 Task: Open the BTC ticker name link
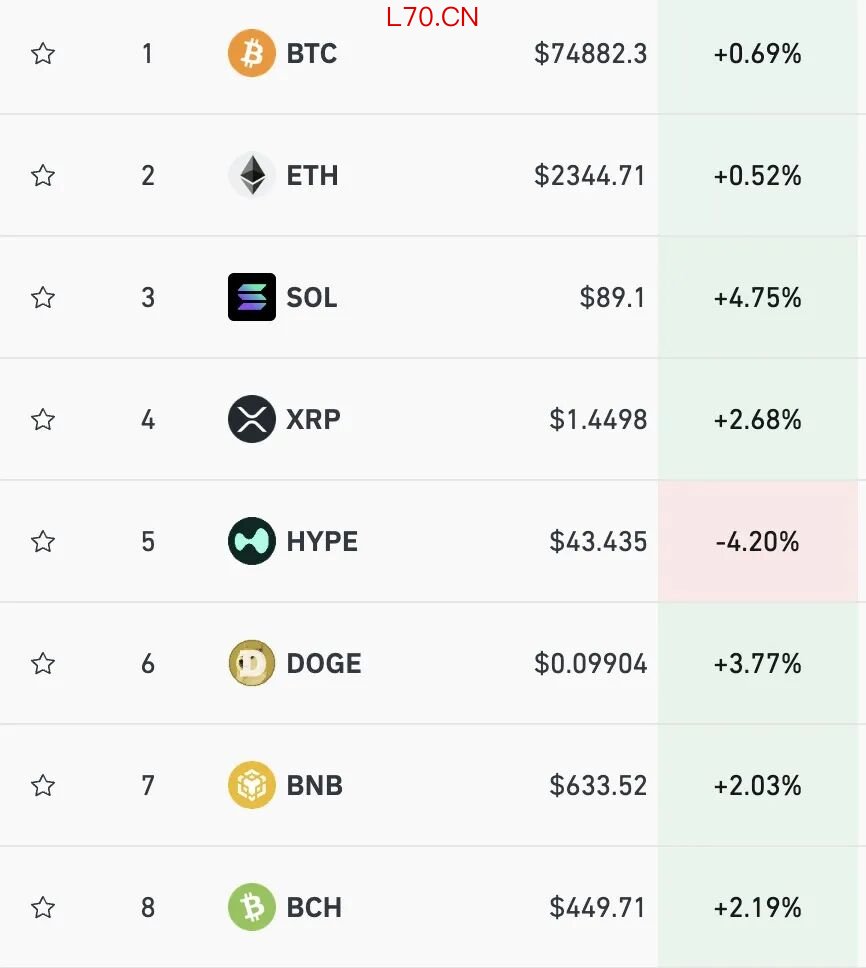click(x=312, y=54)
